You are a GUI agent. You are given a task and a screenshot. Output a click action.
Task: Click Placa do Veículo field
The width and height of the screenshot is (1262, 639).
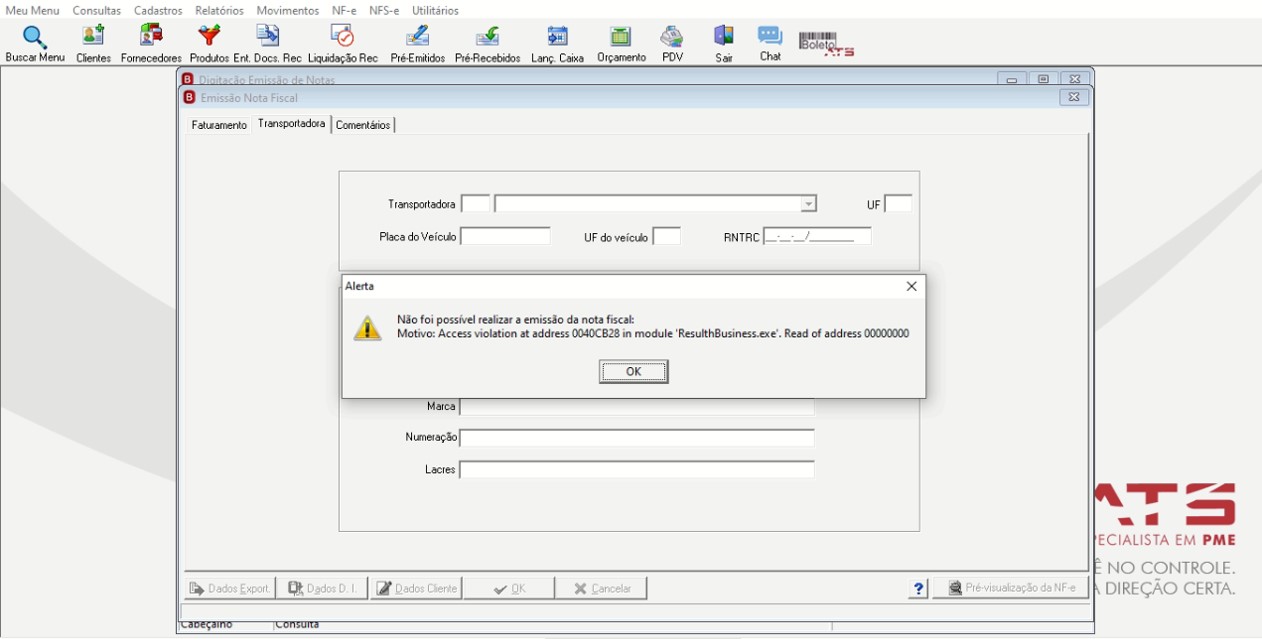click(505, 236)
